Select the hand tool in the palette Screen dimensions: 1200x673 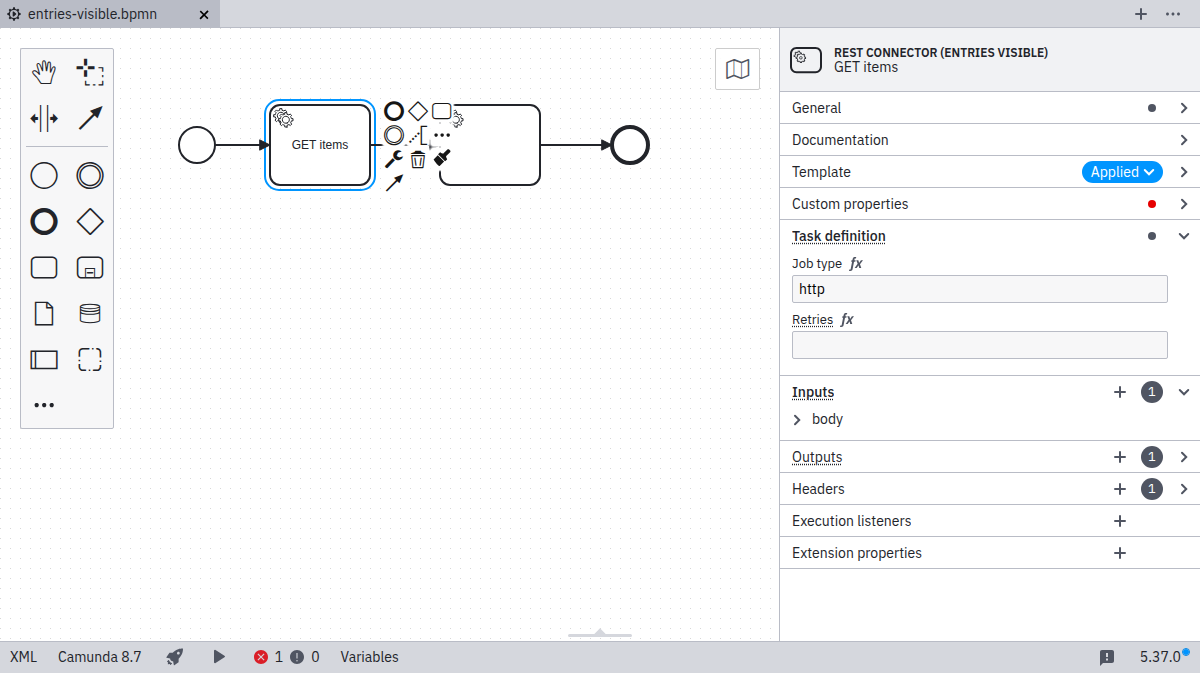[44, 71]
